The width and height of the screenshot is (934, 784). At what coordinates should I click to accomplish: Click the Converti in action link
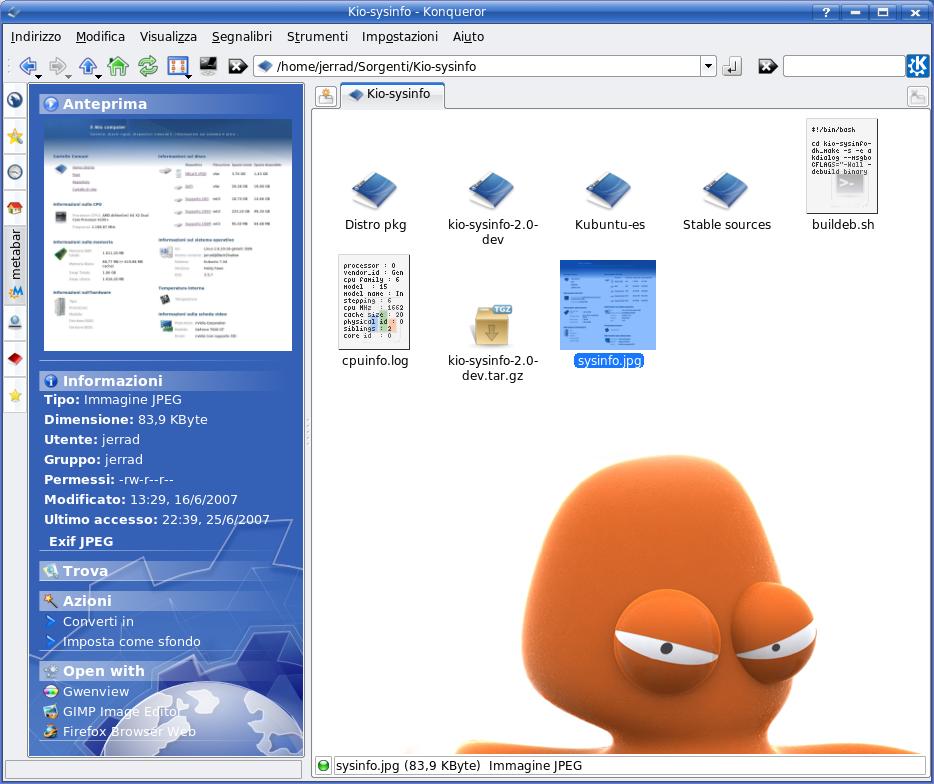(98, 621)
